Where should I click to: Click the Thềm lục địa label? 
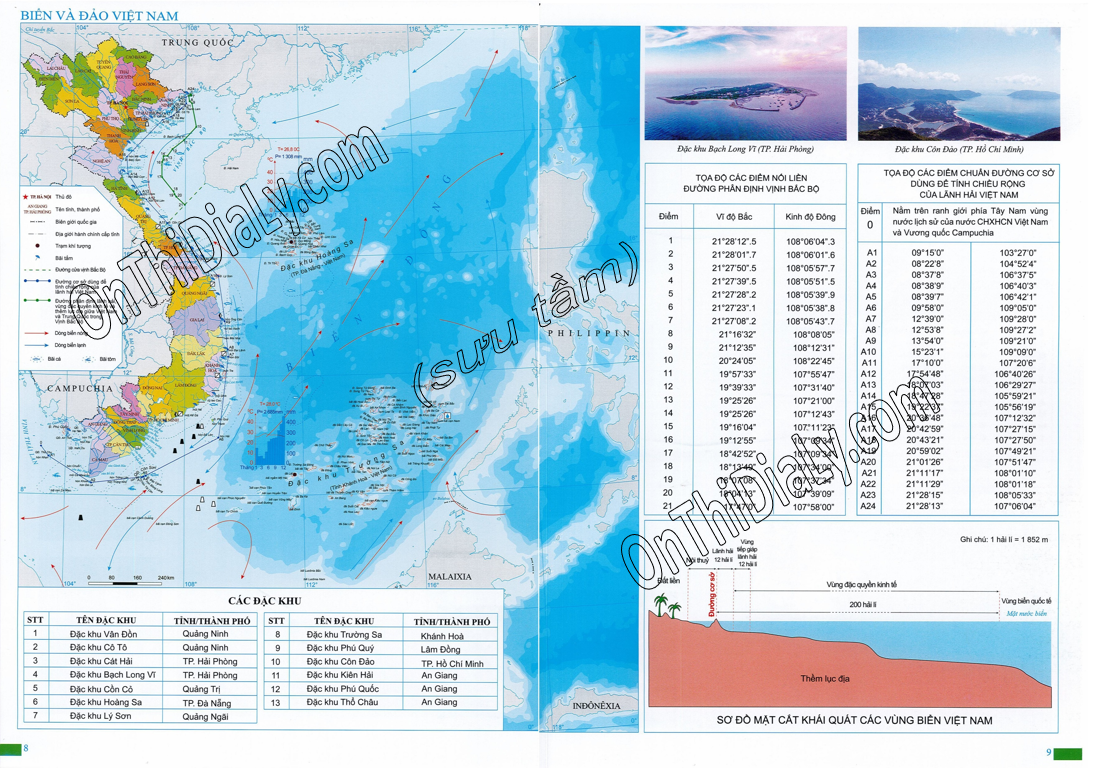(827, 679)
